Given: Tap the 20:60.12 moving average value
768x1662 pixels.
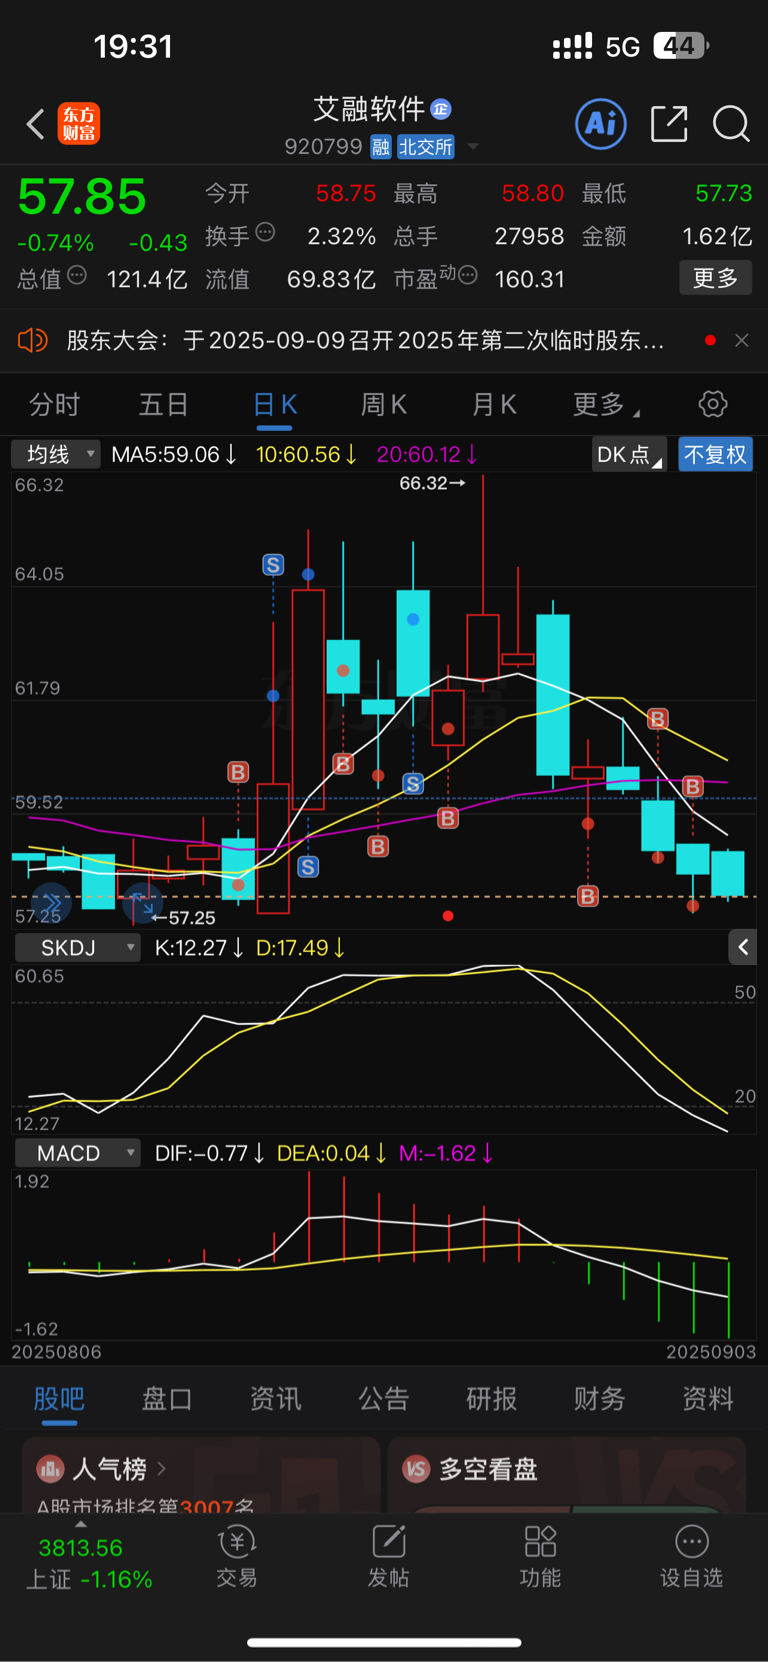Looking at the screenshot, I should coord(427,454).
